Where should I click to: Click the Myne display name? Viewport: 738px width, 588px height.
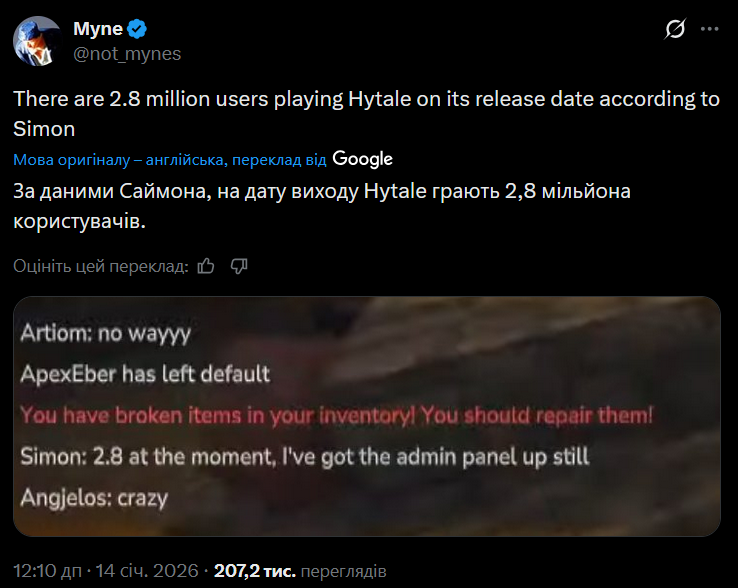97,30
